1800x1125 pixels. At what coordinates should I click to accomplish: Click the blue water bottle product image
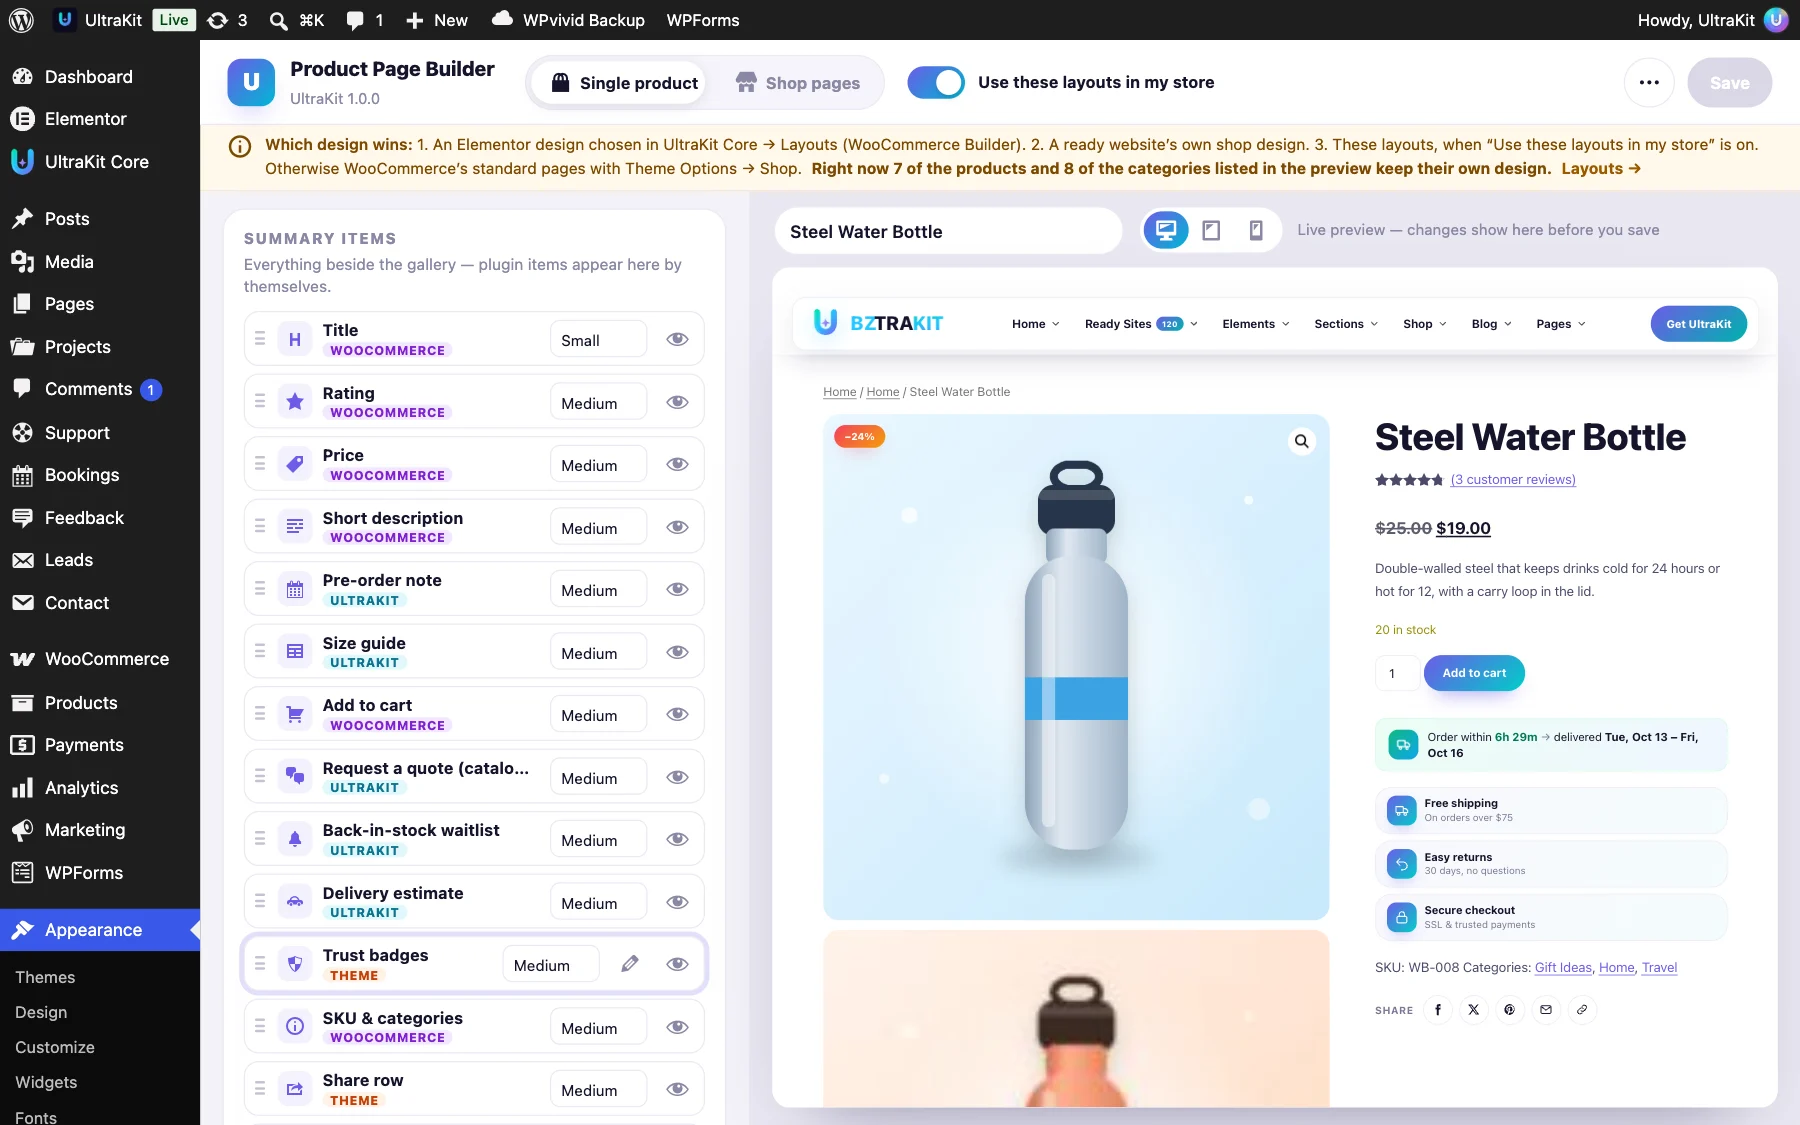1076,667
